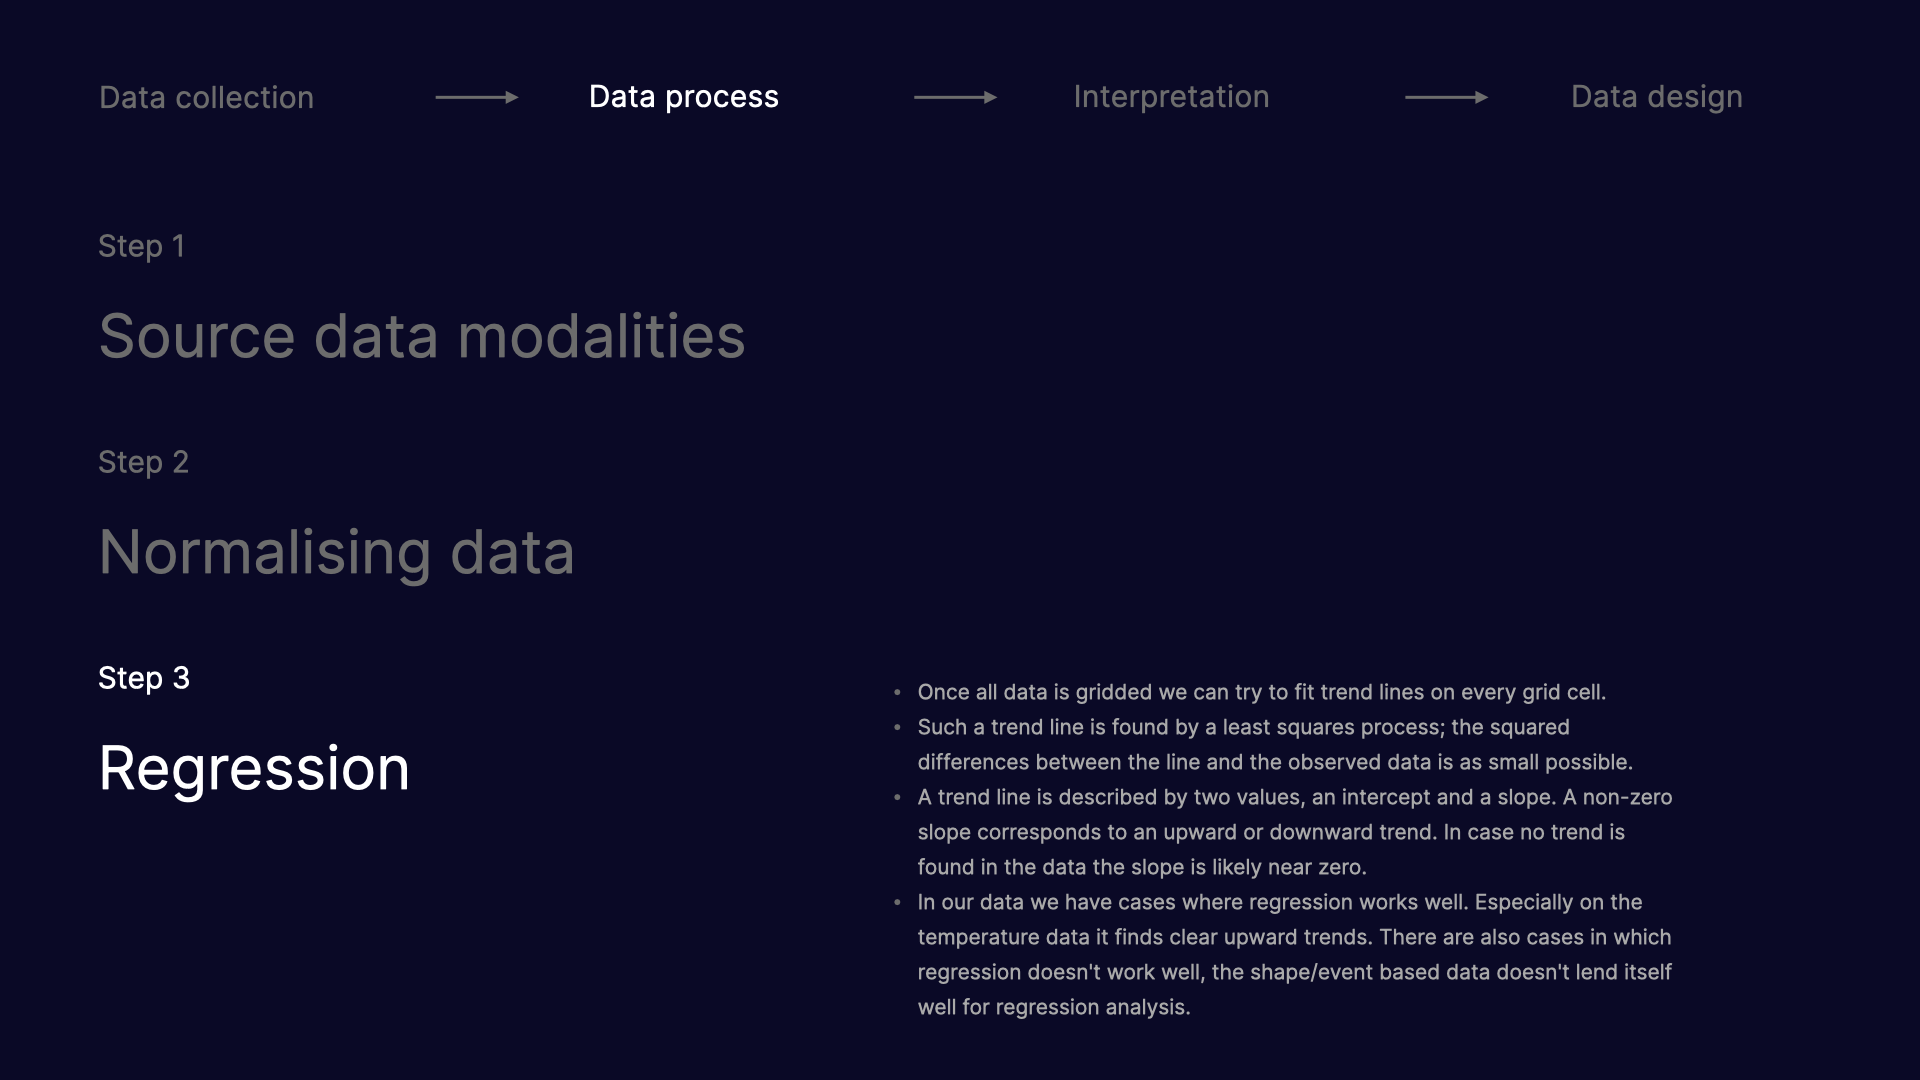Select the Step 2 label

point(143,462)
